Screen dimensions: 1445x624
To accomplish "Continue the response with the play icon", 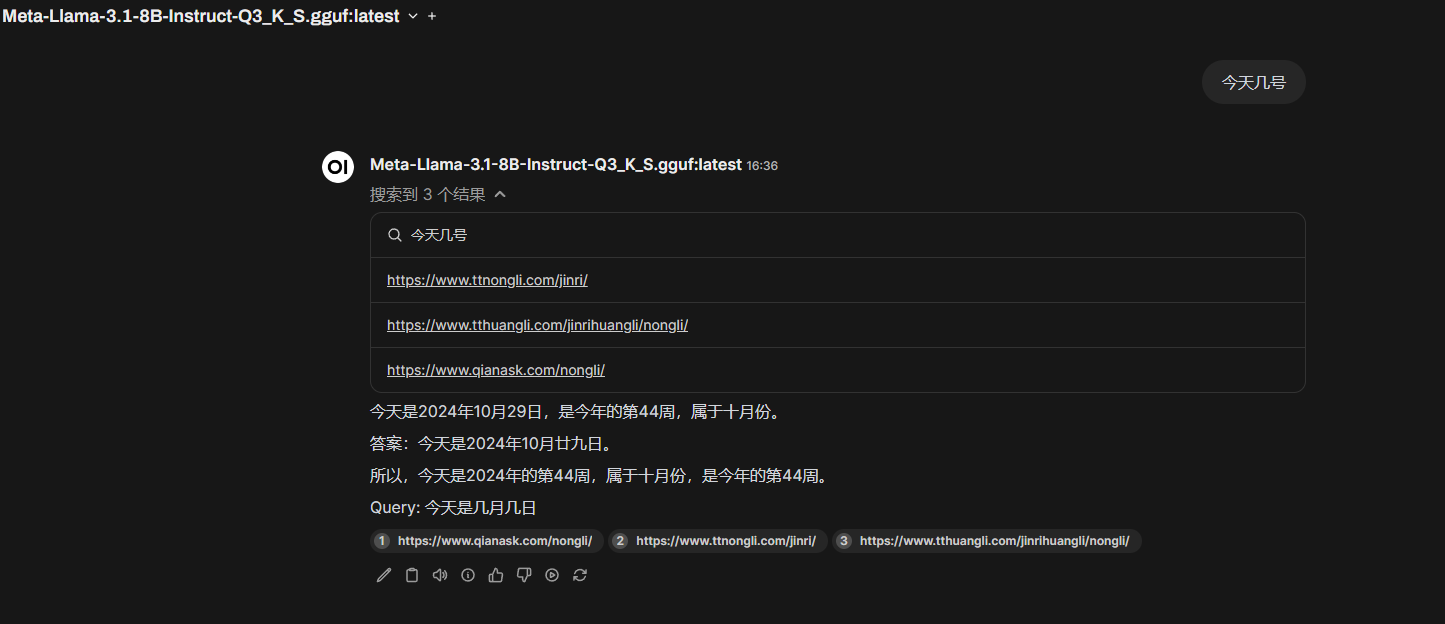I will tap(551, 575).
